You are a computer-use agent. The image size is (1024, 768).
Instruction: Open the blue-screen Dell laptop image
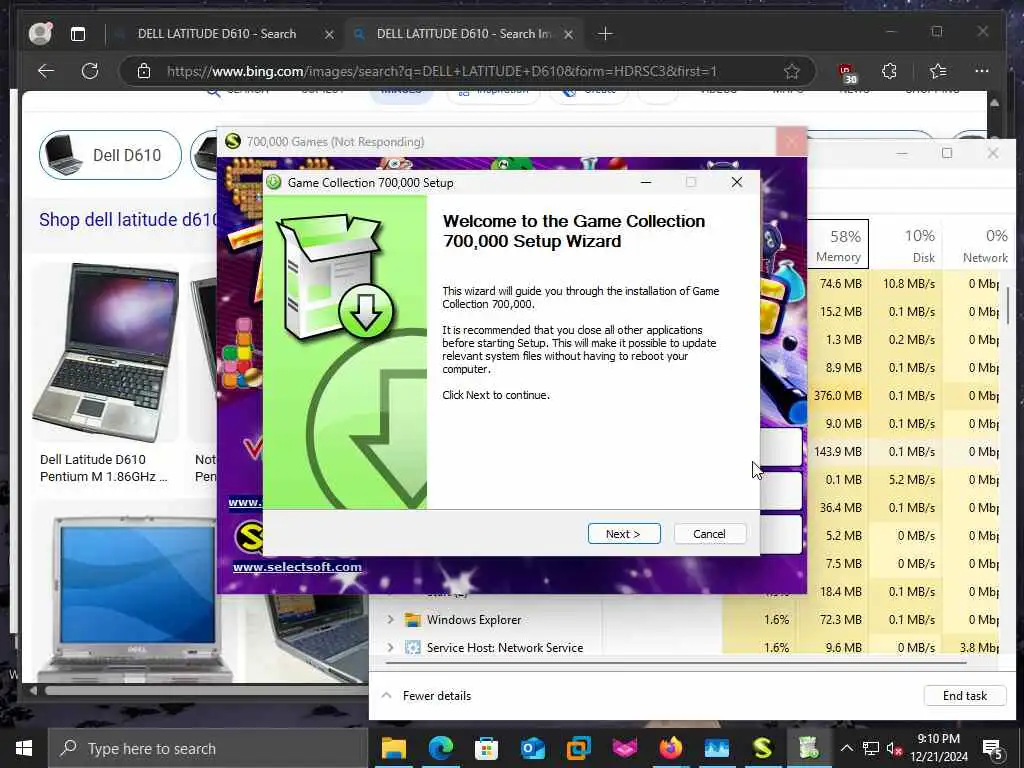[x=134, y=598]
